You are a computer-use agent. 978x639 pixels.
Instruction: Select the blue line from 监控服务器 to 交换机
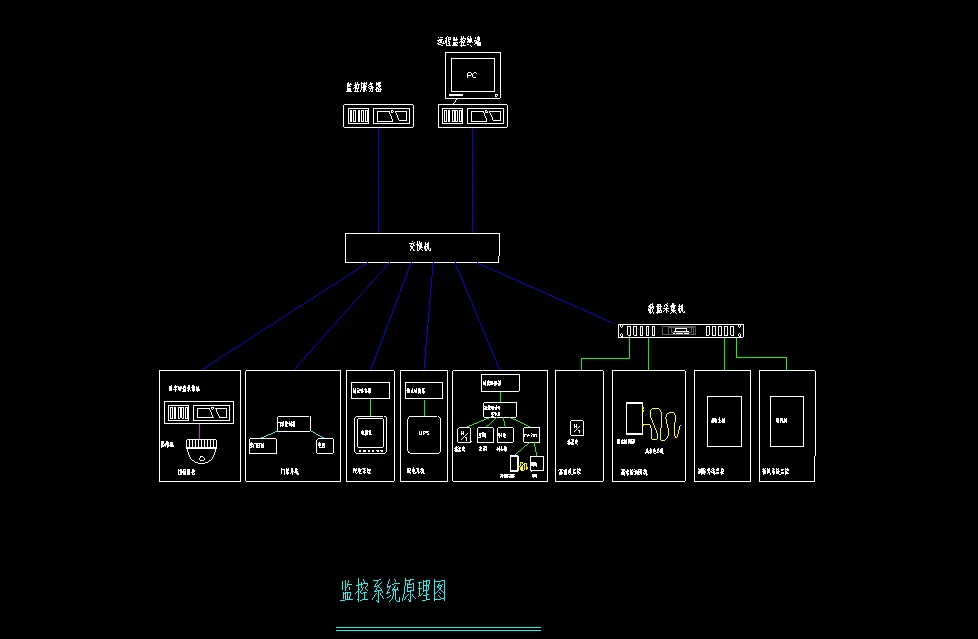[379, 180]
